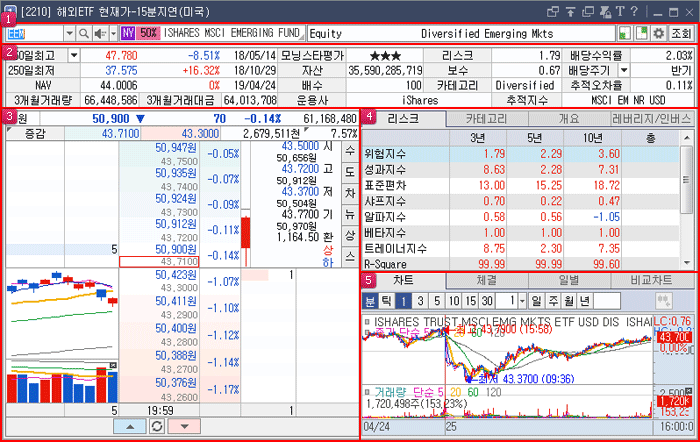
Task: Click the magnifier symbol search icon
Action: click(x=83, y=33)
